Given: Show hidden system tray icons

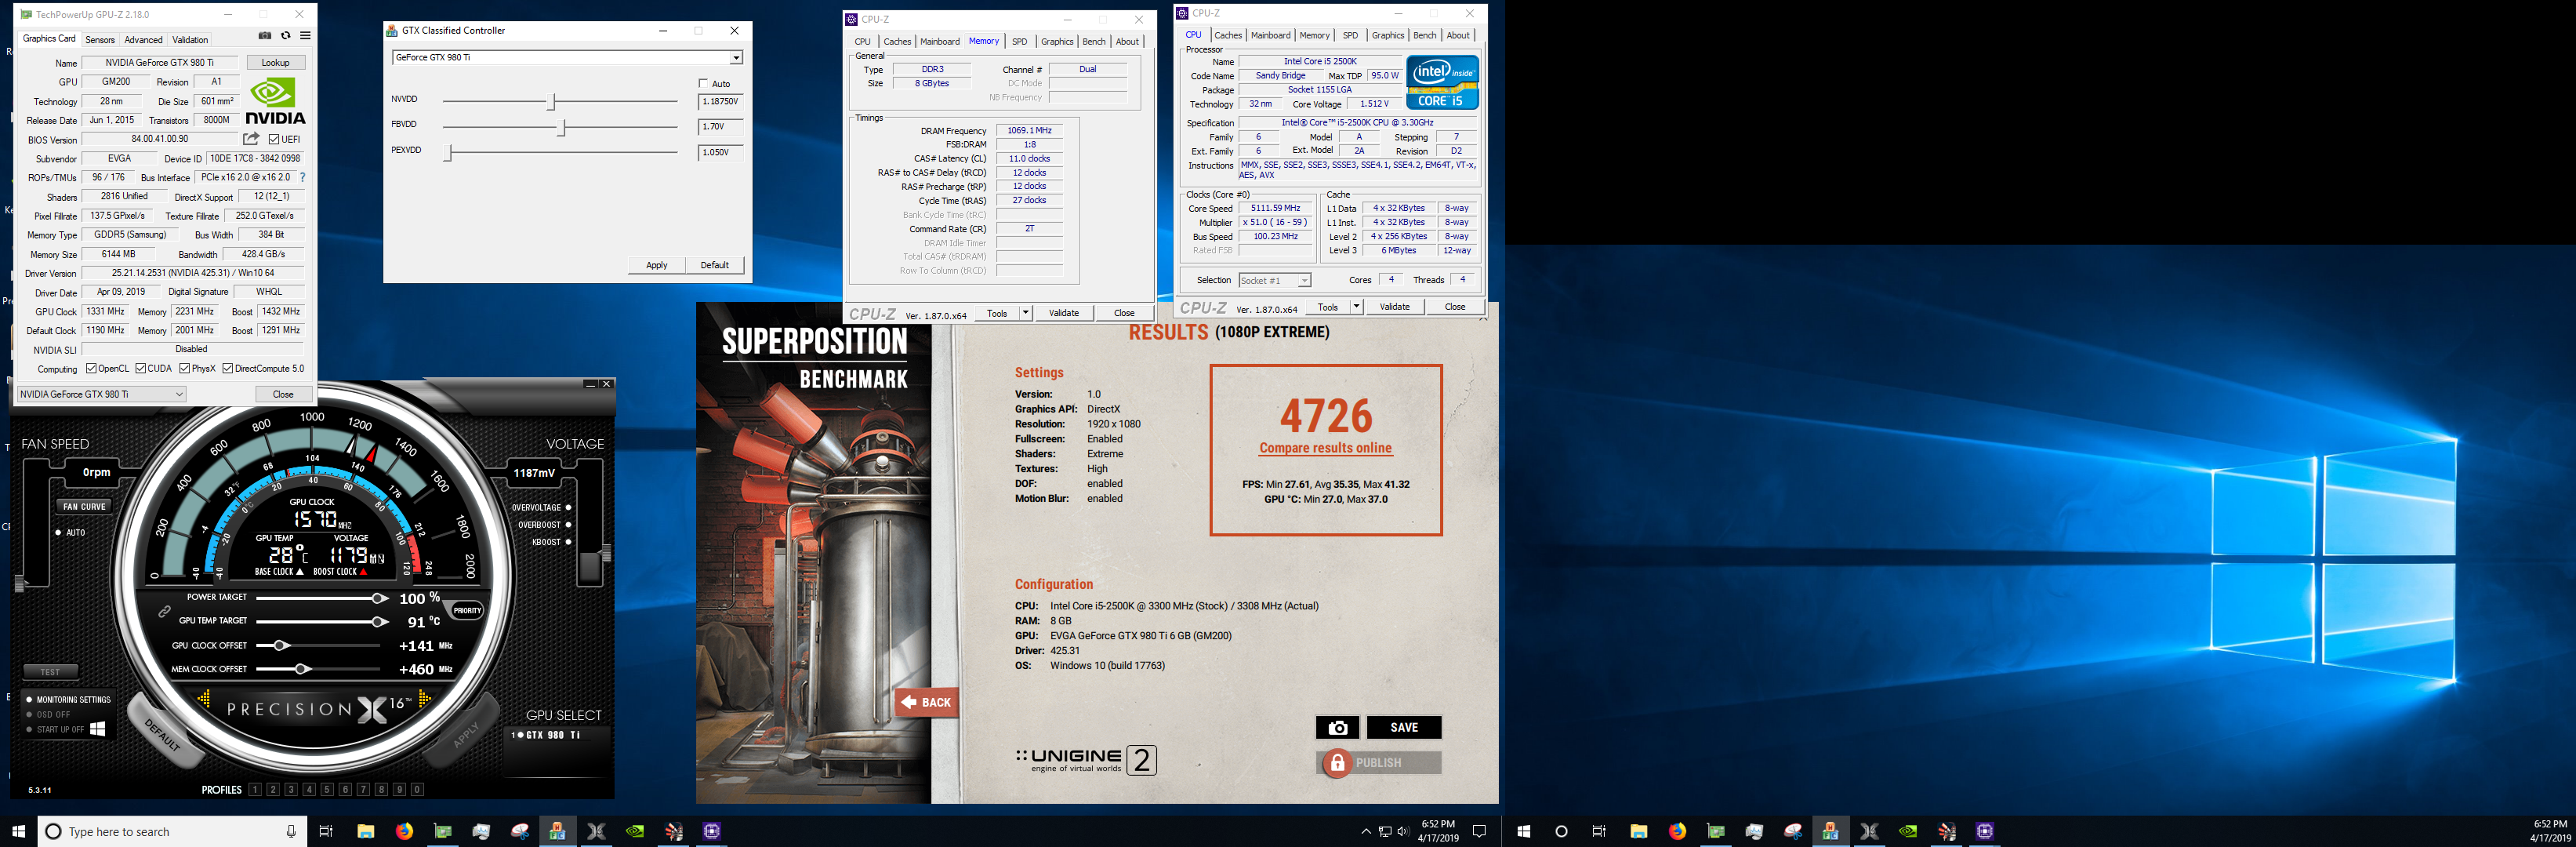Looking at the screenshot, I should 1366,831.
